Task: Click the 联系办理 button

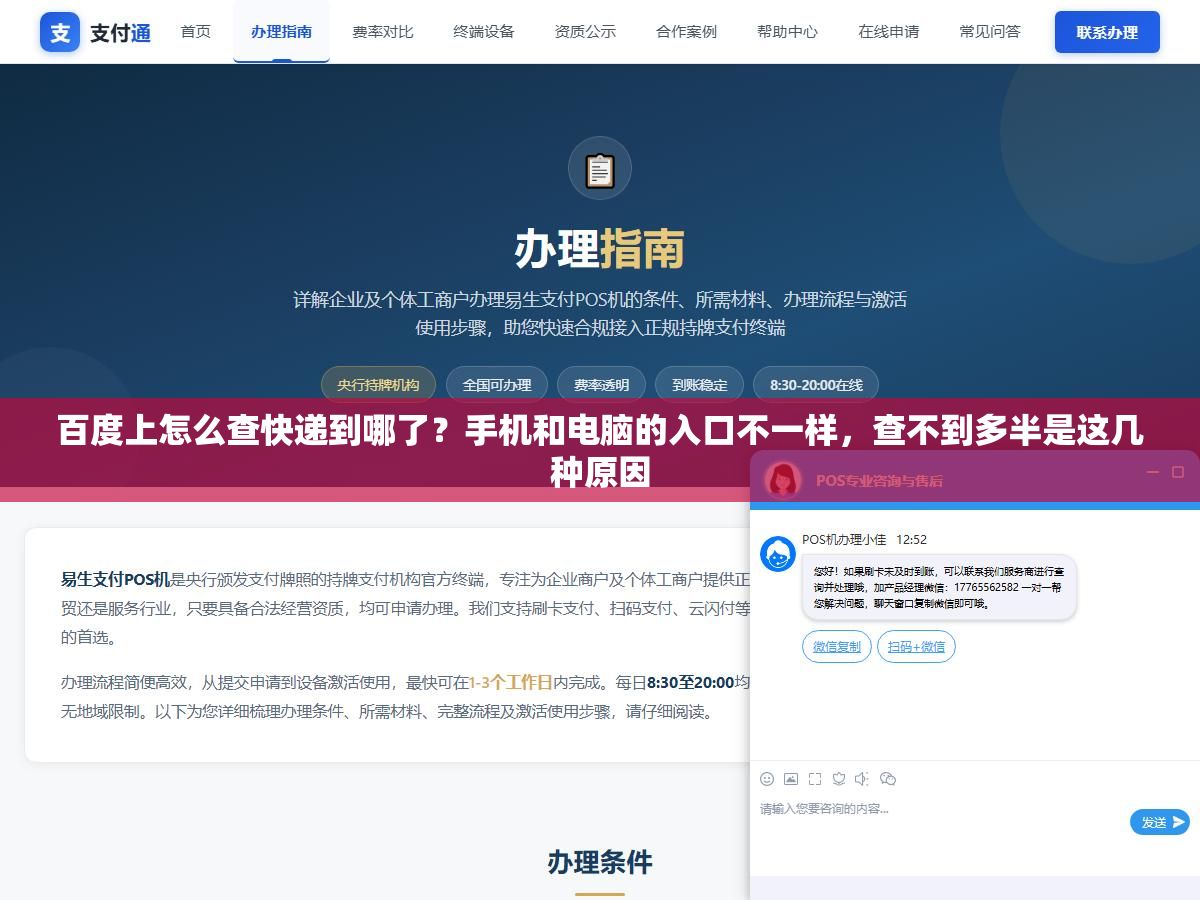Action: pos(1107,32)
